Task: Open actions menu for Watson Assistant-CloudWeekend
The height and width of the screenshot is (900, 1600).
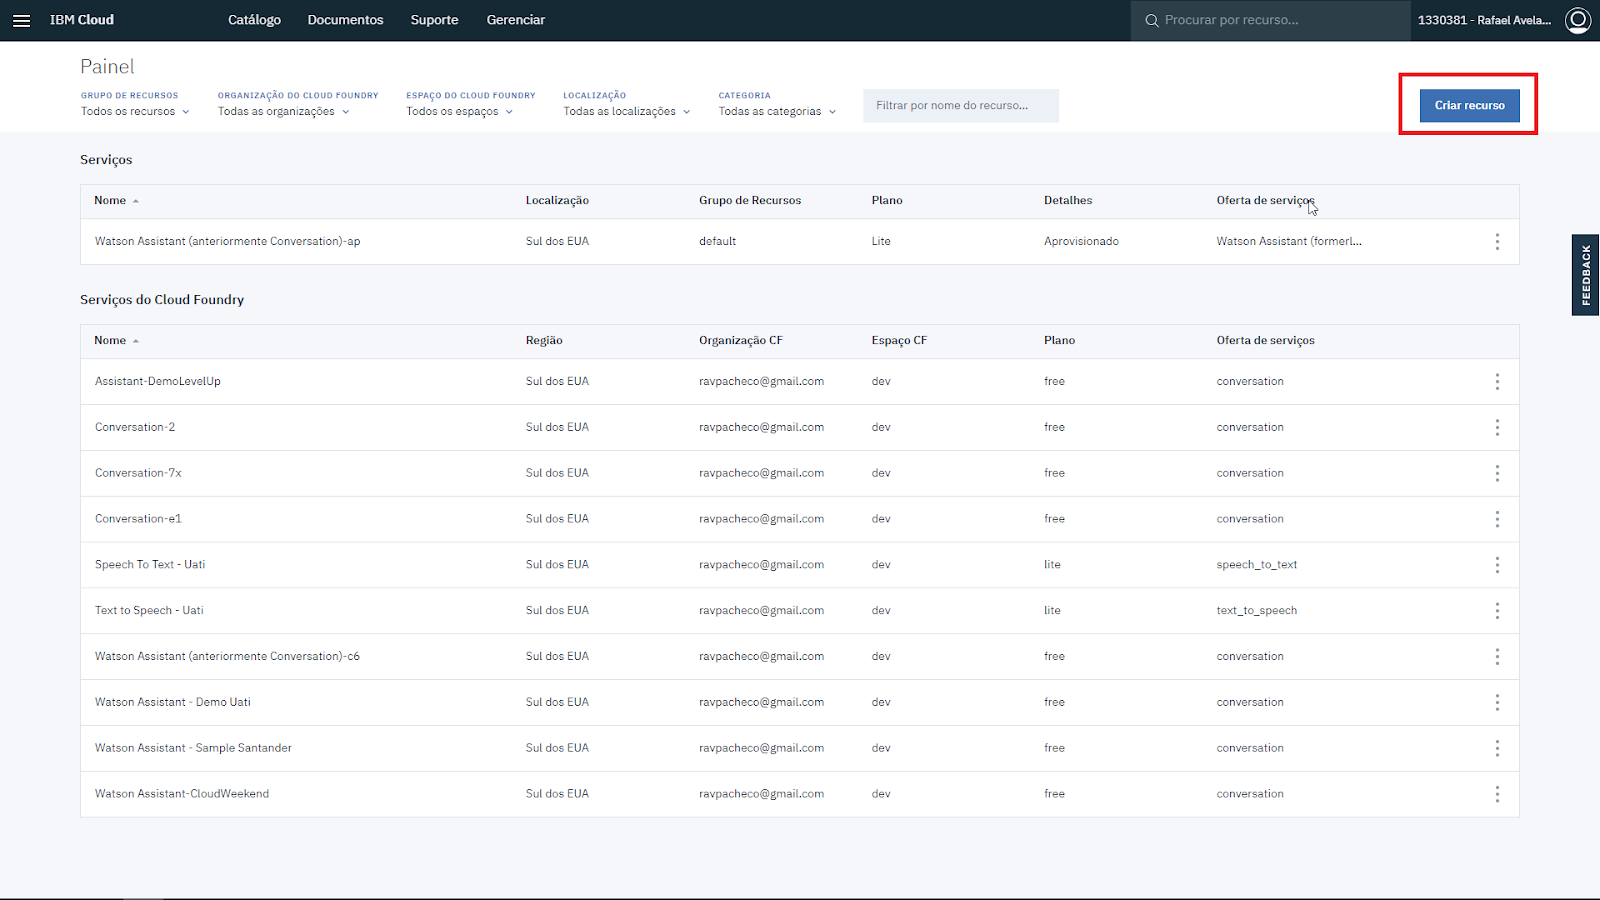Action: [1497, 794]
